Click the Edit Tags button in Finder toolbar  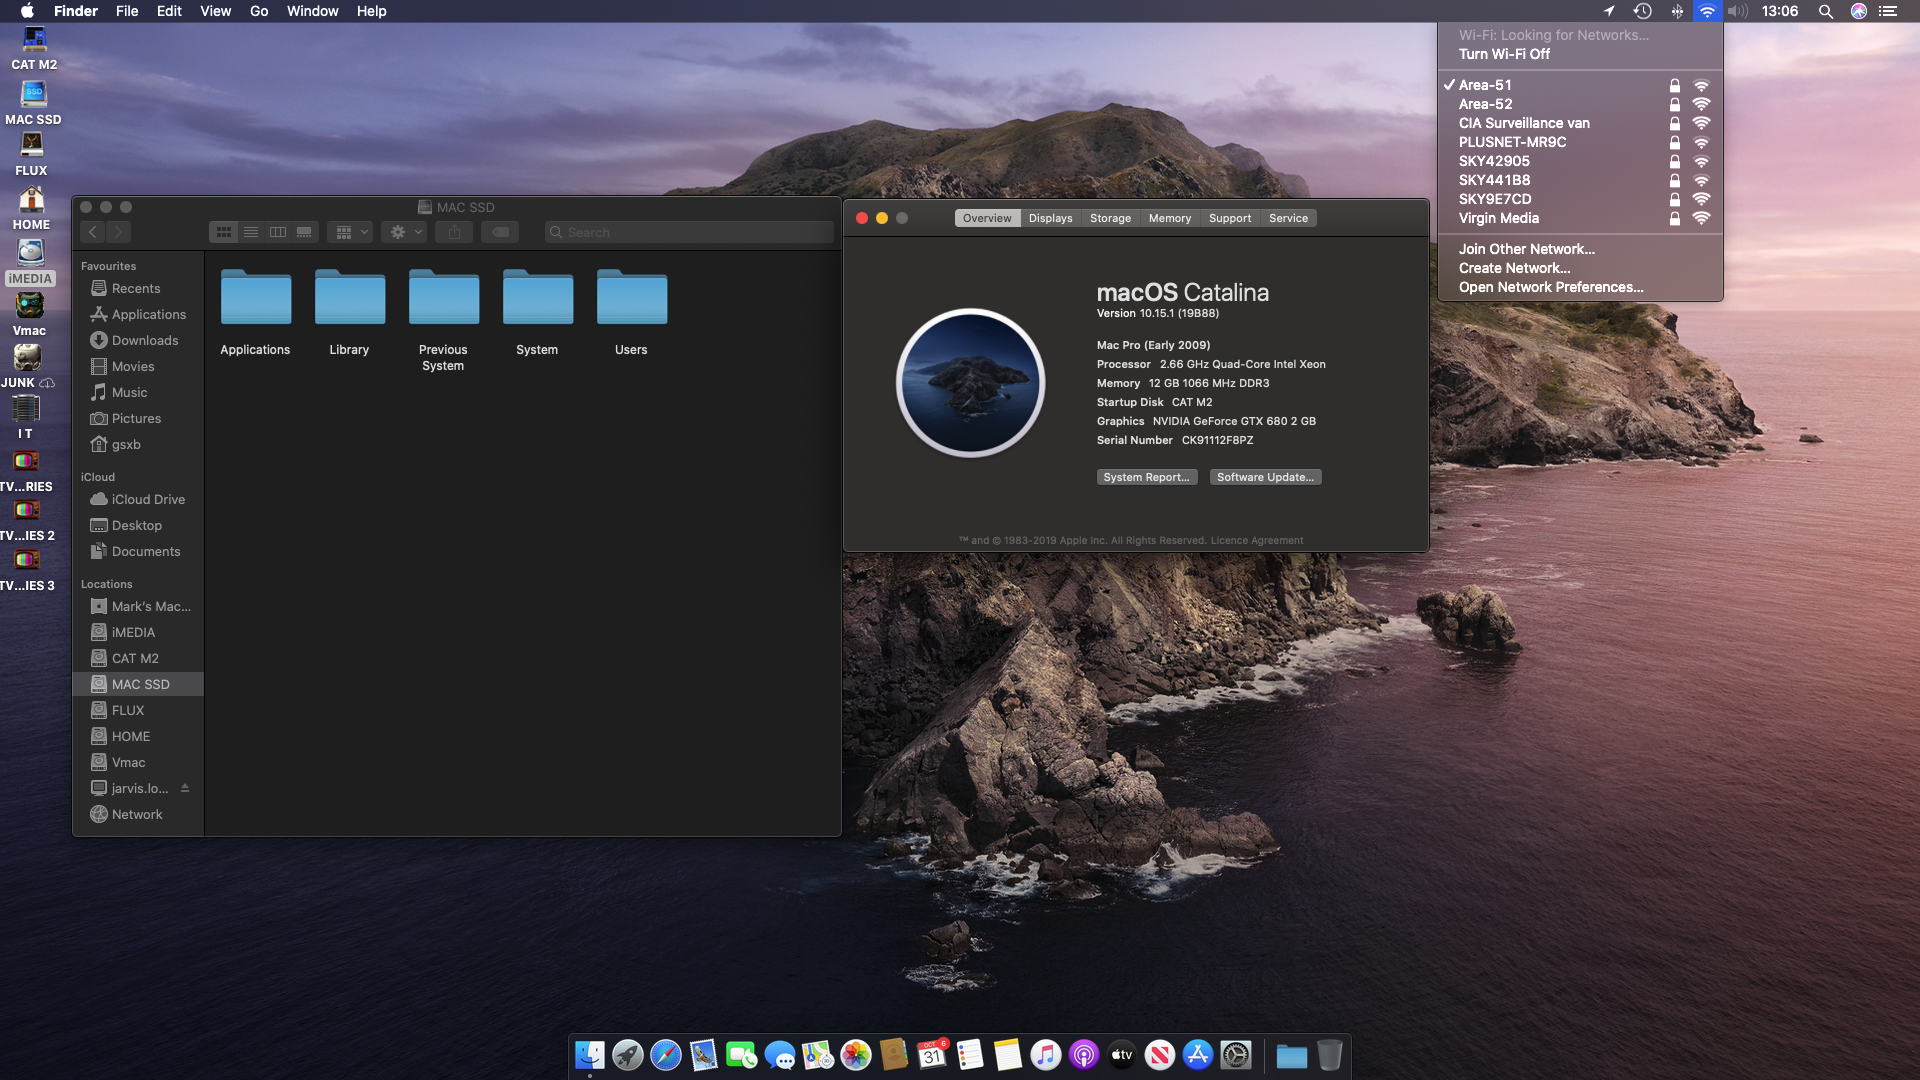tap(500, 232)
